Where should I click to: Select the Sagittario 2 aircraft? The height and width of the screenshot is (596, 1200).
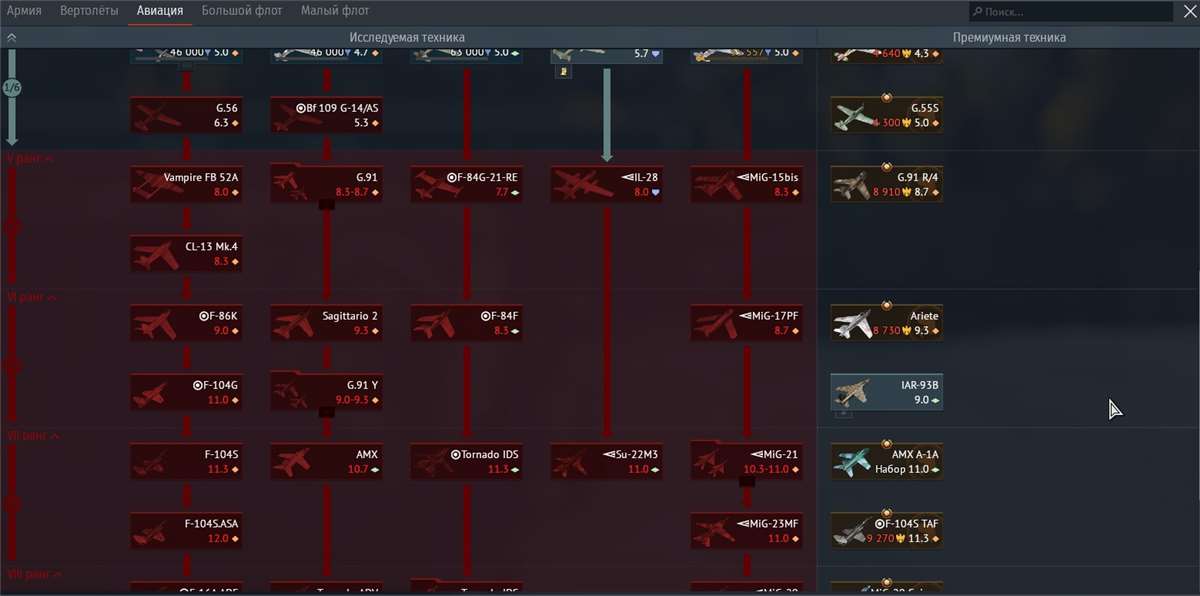coord(326,323)
